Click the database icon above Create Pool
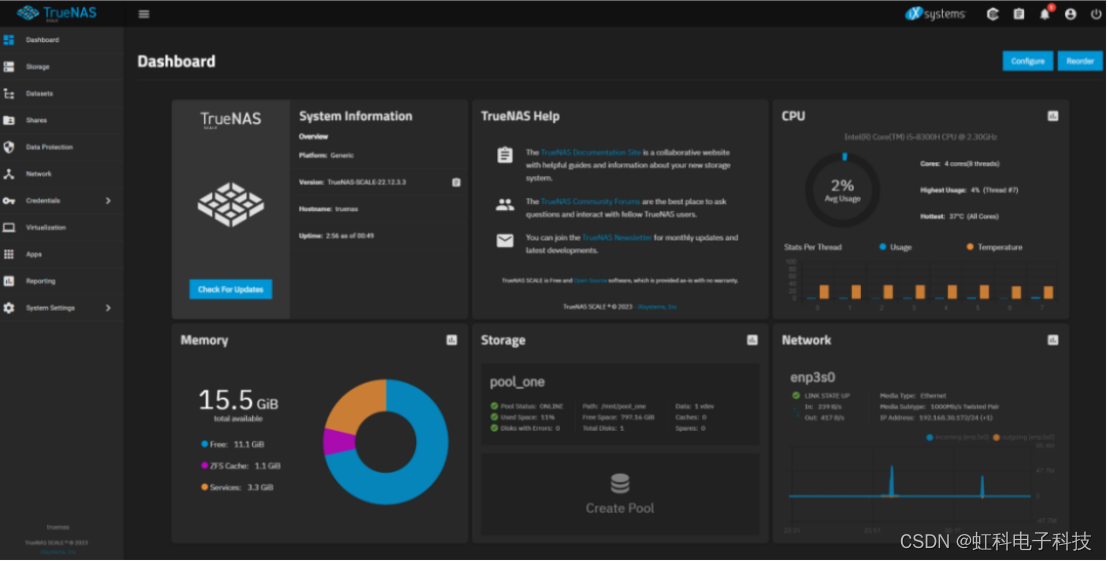 coord(620,484)
